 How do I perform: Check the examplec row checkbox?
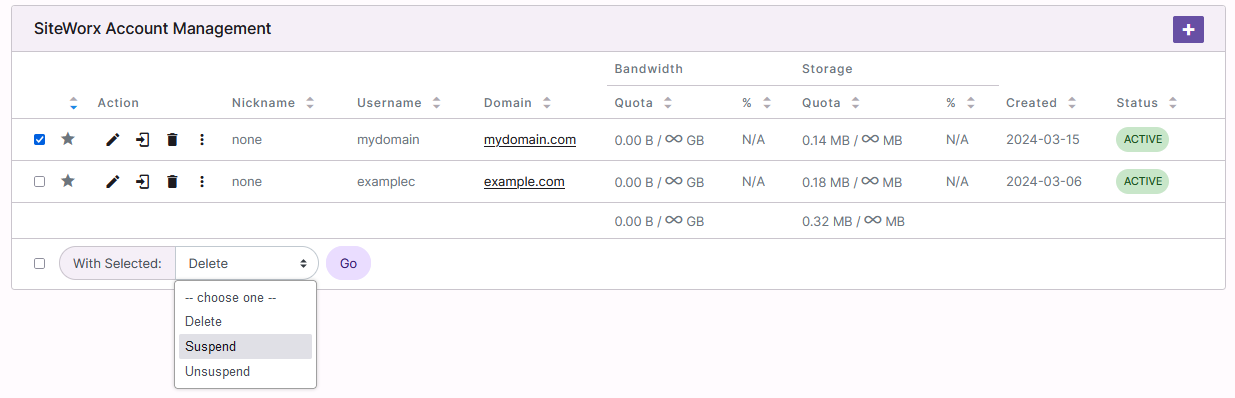39,182
